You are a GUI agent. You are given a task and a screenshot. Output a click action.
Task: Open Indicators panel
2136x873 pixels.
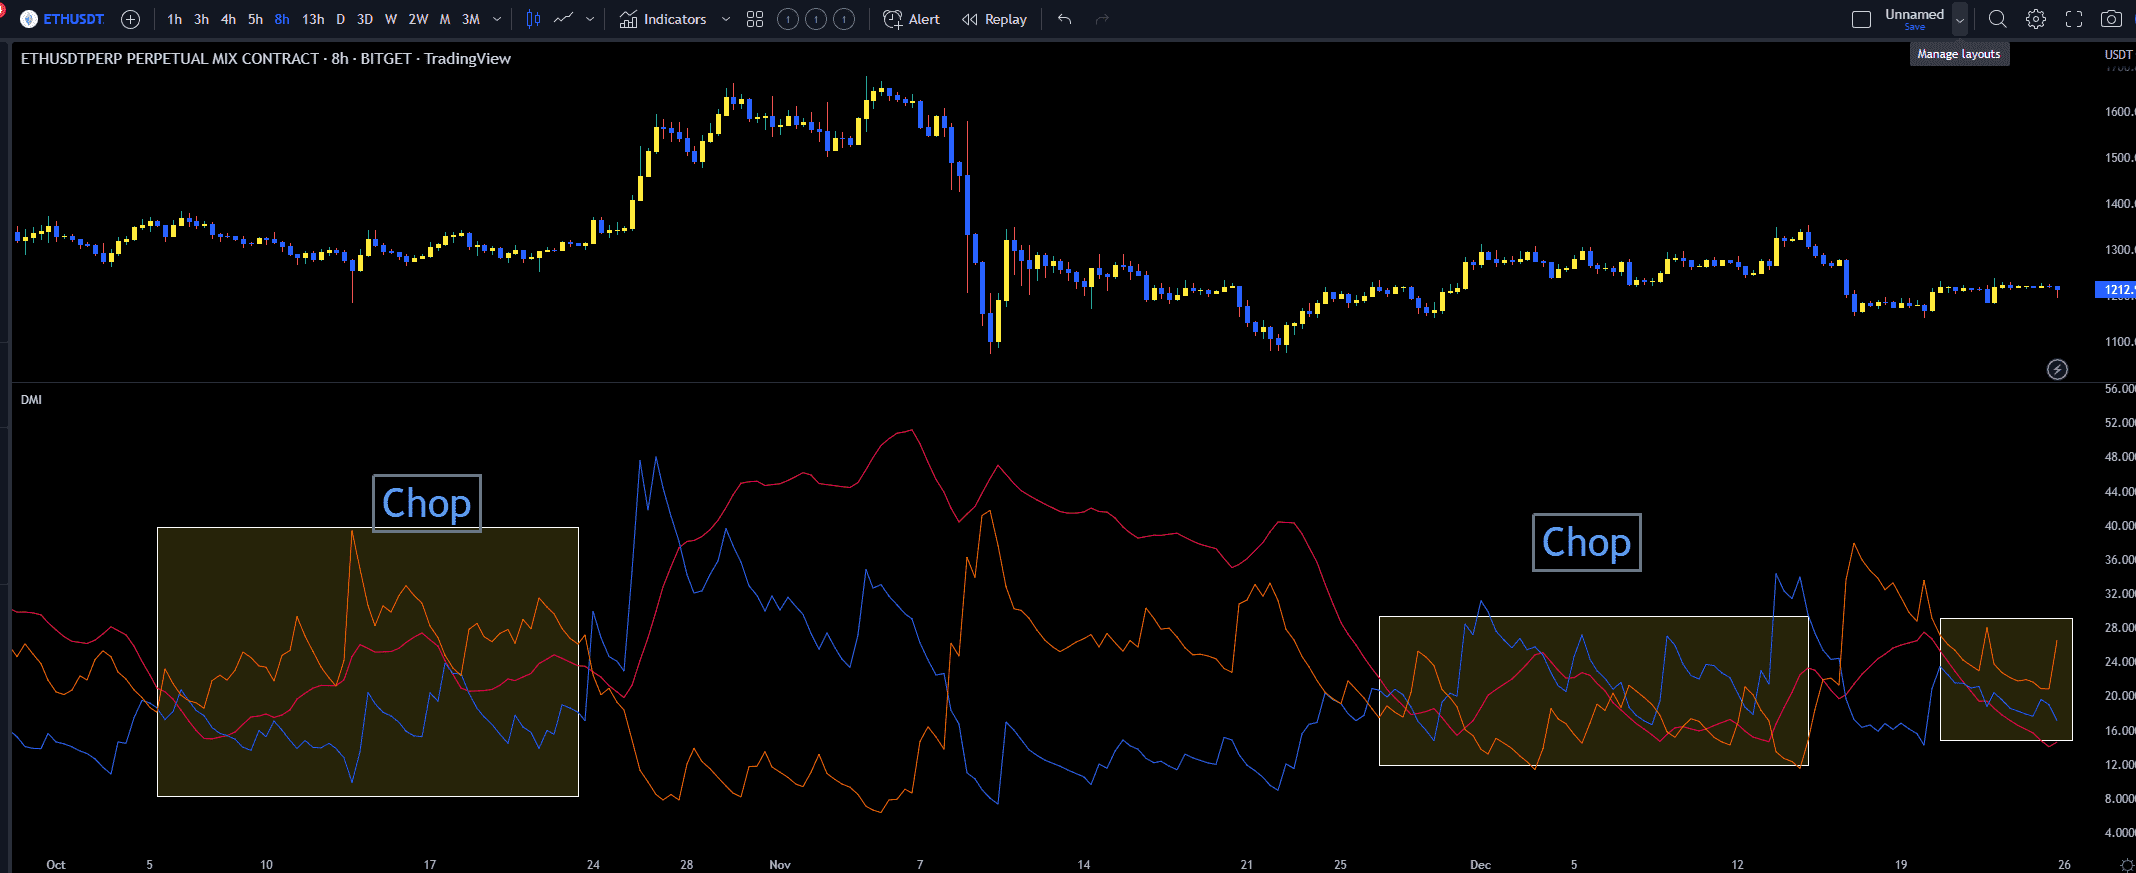tap(663, 19)
